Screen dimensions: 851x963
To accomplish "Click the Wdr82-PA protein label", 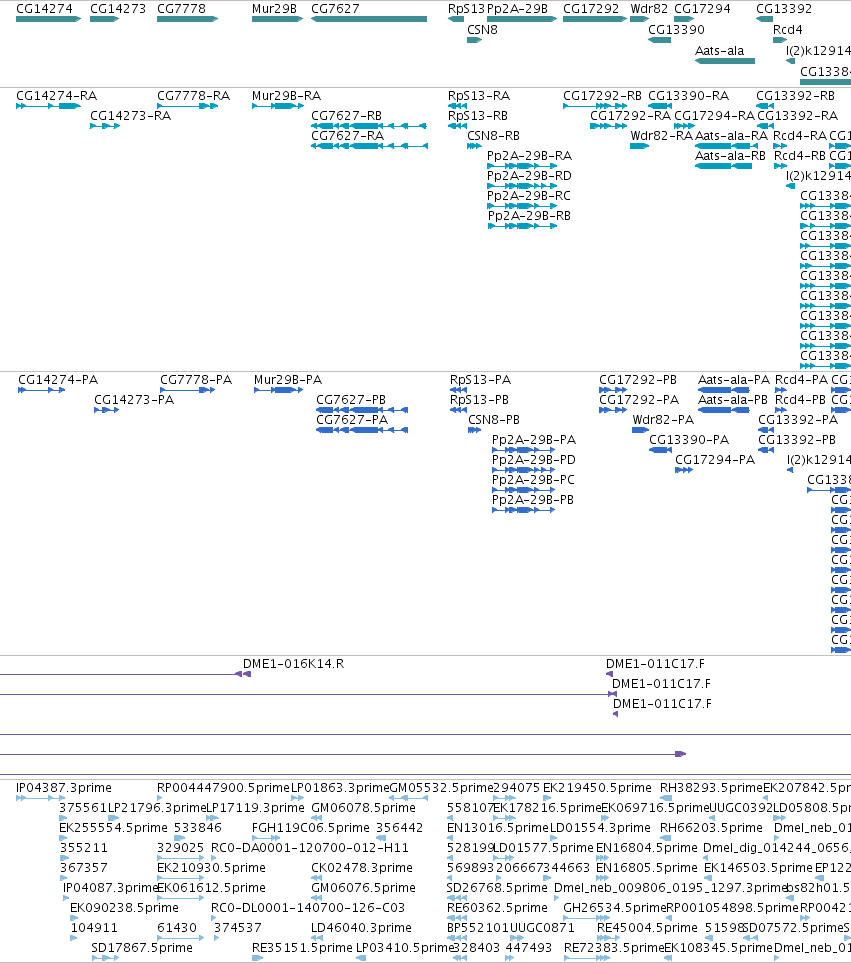I will pos(663,419).
